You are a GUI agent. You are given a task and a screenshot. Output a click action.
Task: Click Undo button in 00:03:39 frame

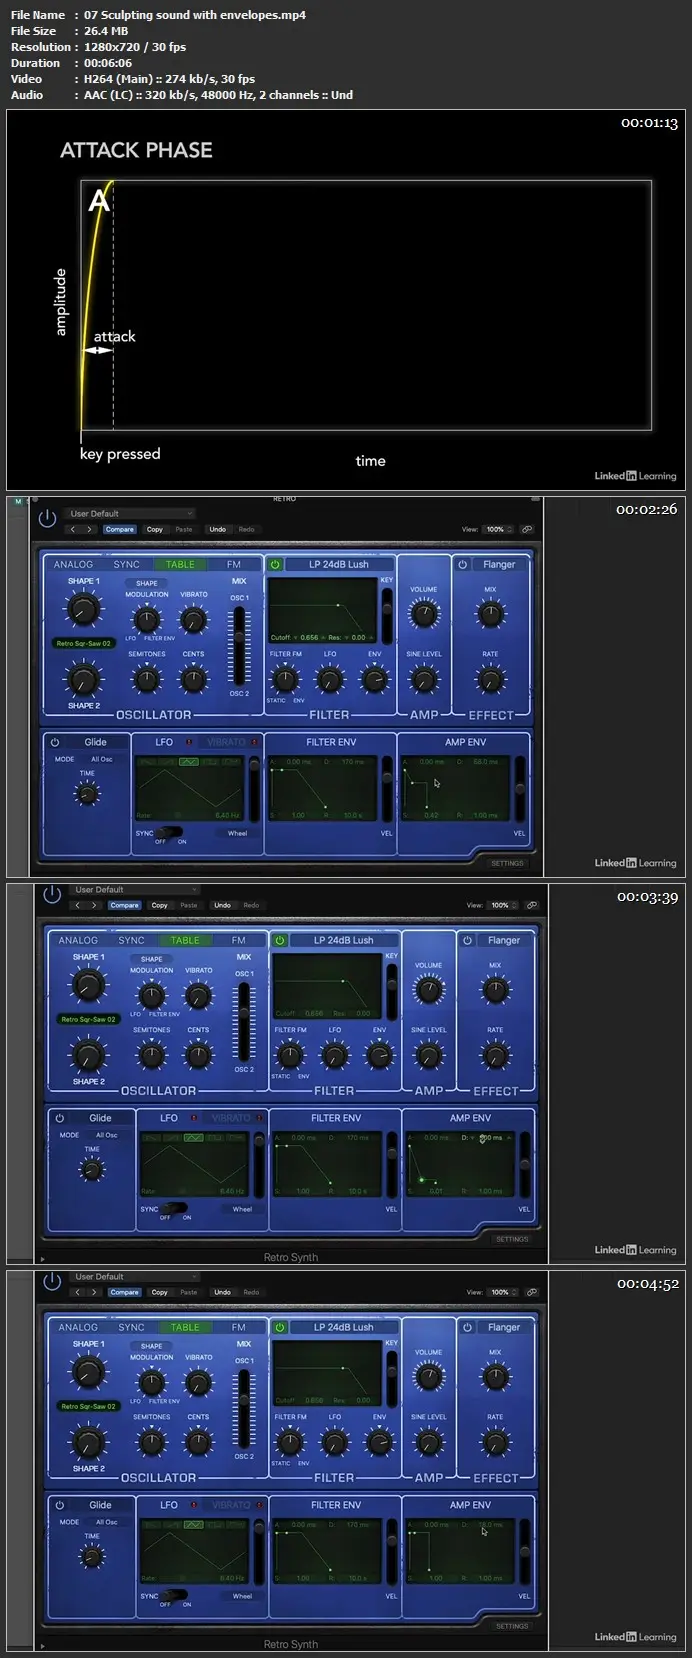(222, 905)
